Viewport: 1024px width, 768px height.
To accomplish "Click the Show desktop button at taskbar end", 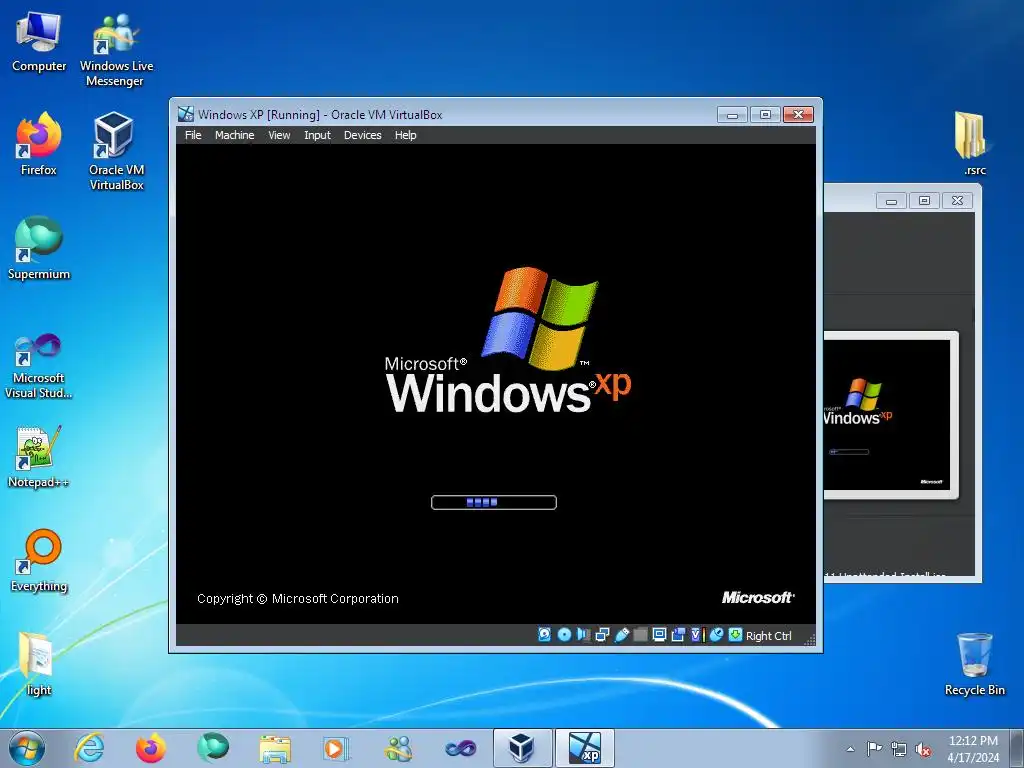I will coord(1017,748).
